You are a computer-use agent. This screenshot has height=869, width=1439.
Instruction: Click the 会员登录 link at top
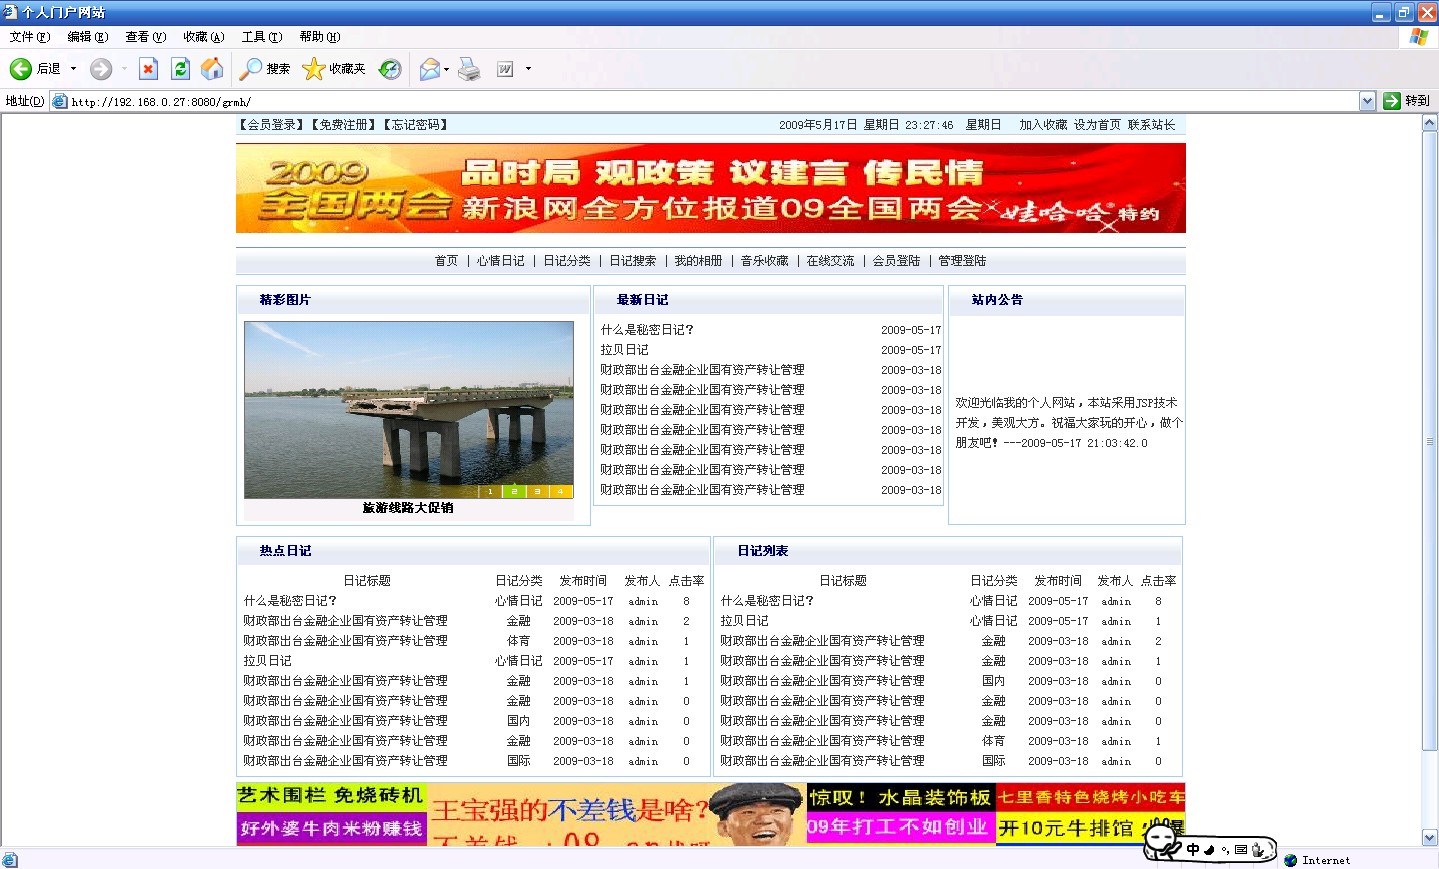[272, 125]
